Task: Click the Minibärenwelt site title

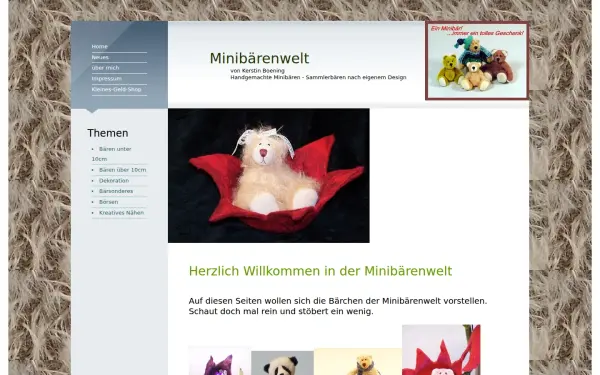Action: coord(259,58)
